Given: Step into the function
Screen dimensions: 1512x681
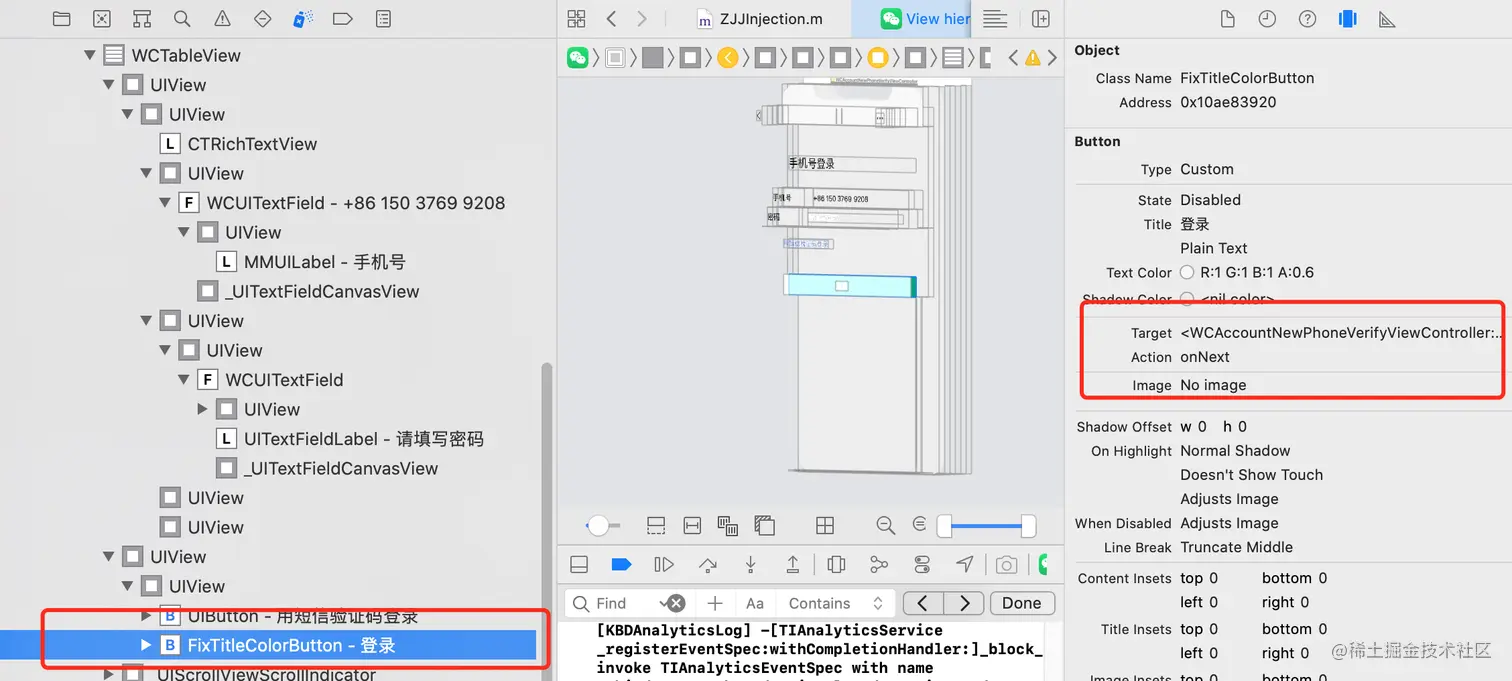Looking at the screenshot, I should [750, 565].
